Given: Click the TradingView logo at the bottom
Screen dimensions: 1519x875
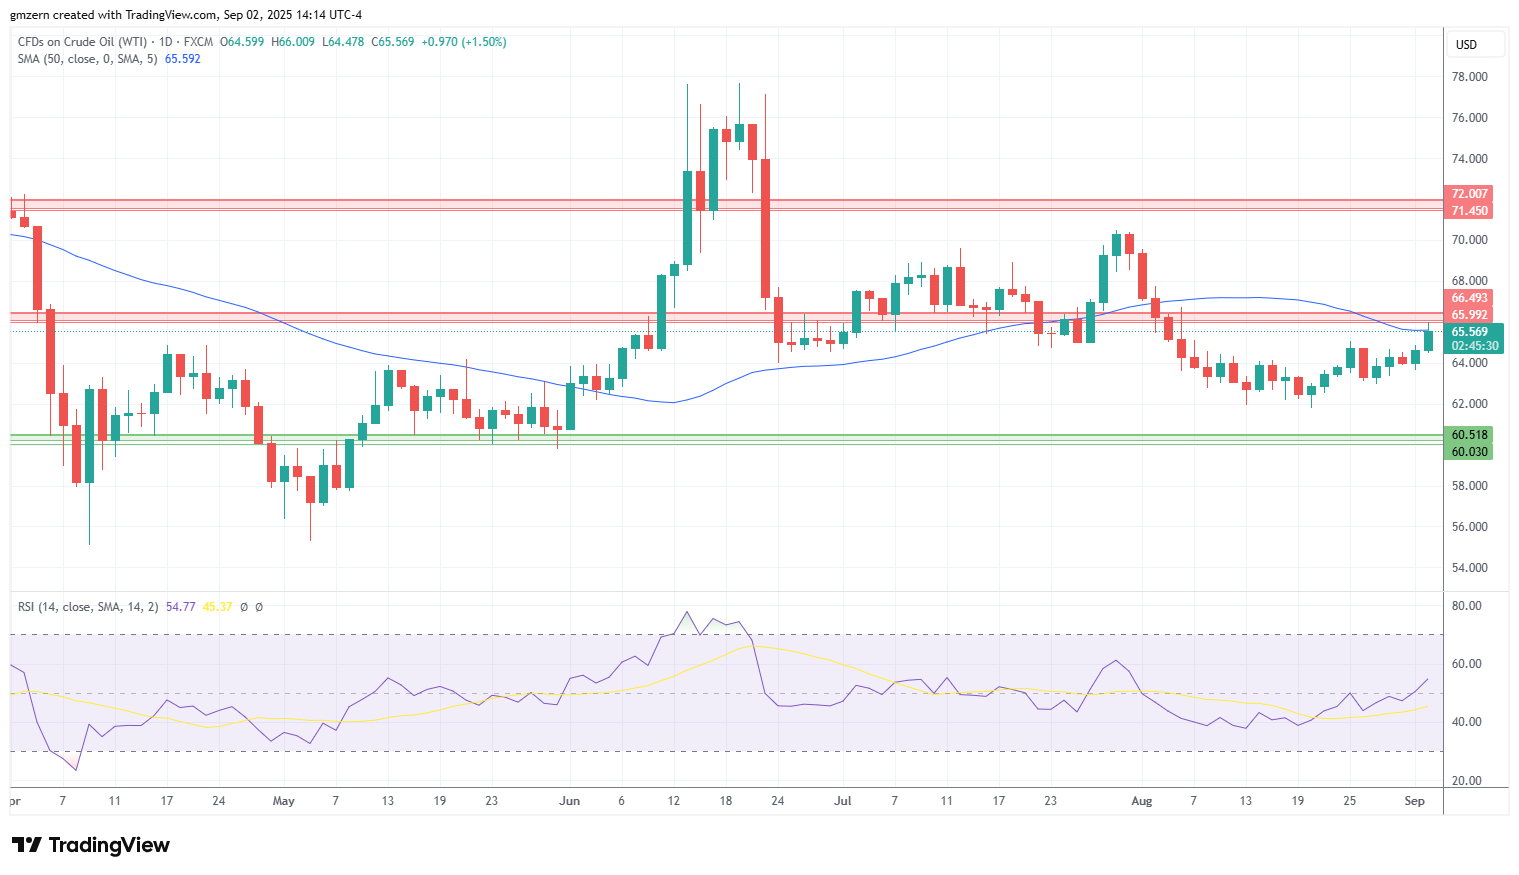Looking at the screenshot, I should click(x=91, y=845).
